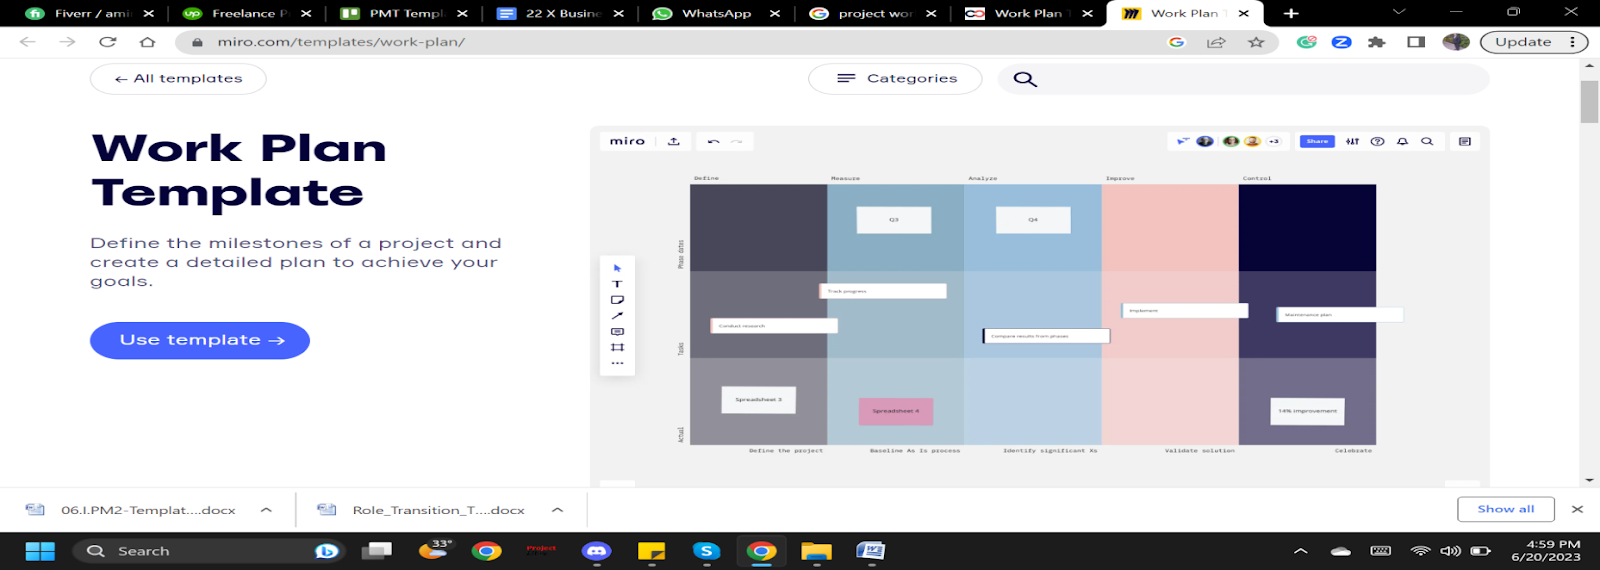
Task: Select the comment tool in Miro toolbar
Action: tap(617, 331)
